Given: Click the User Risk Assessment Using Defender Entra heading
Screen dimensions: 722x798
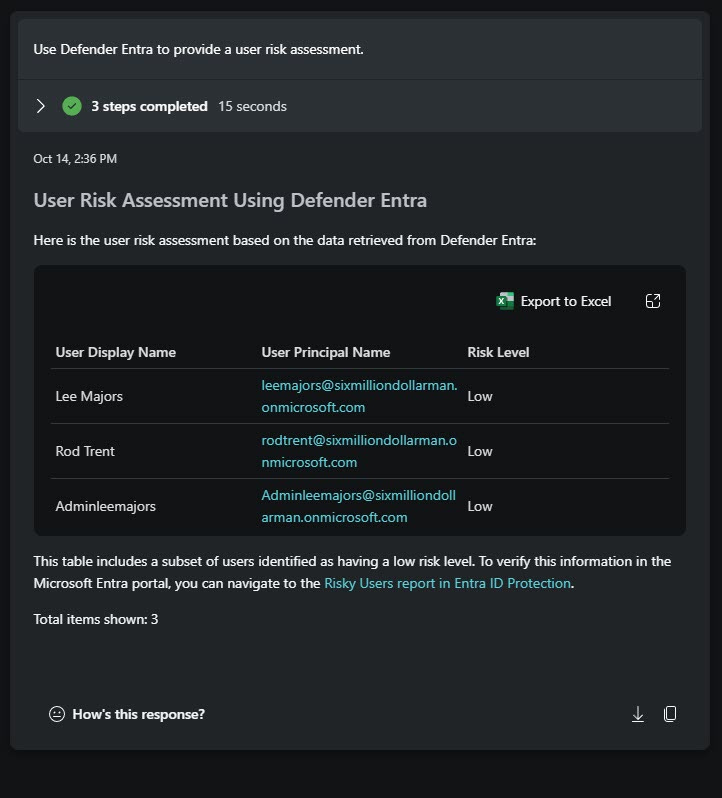Looking at the screenshot, I should click(230, 201).
